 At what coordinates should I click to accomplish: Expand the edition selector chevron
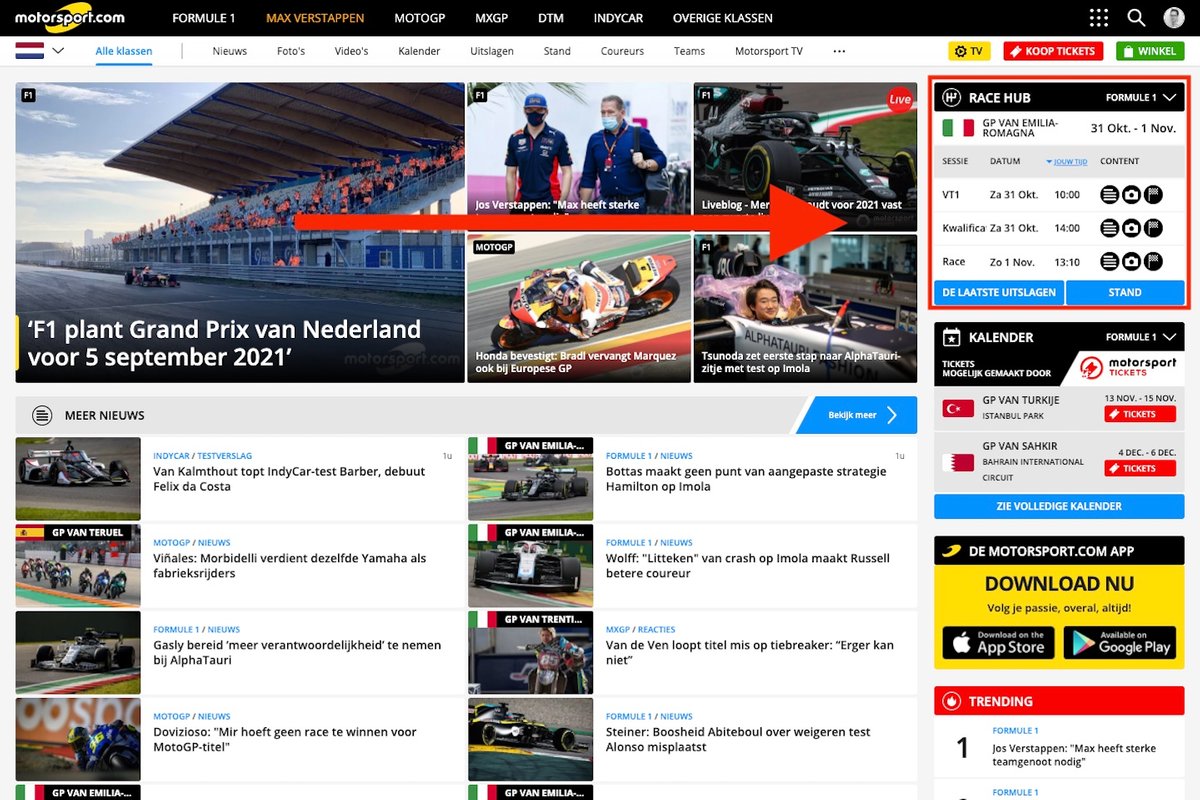tap(58, 50)
